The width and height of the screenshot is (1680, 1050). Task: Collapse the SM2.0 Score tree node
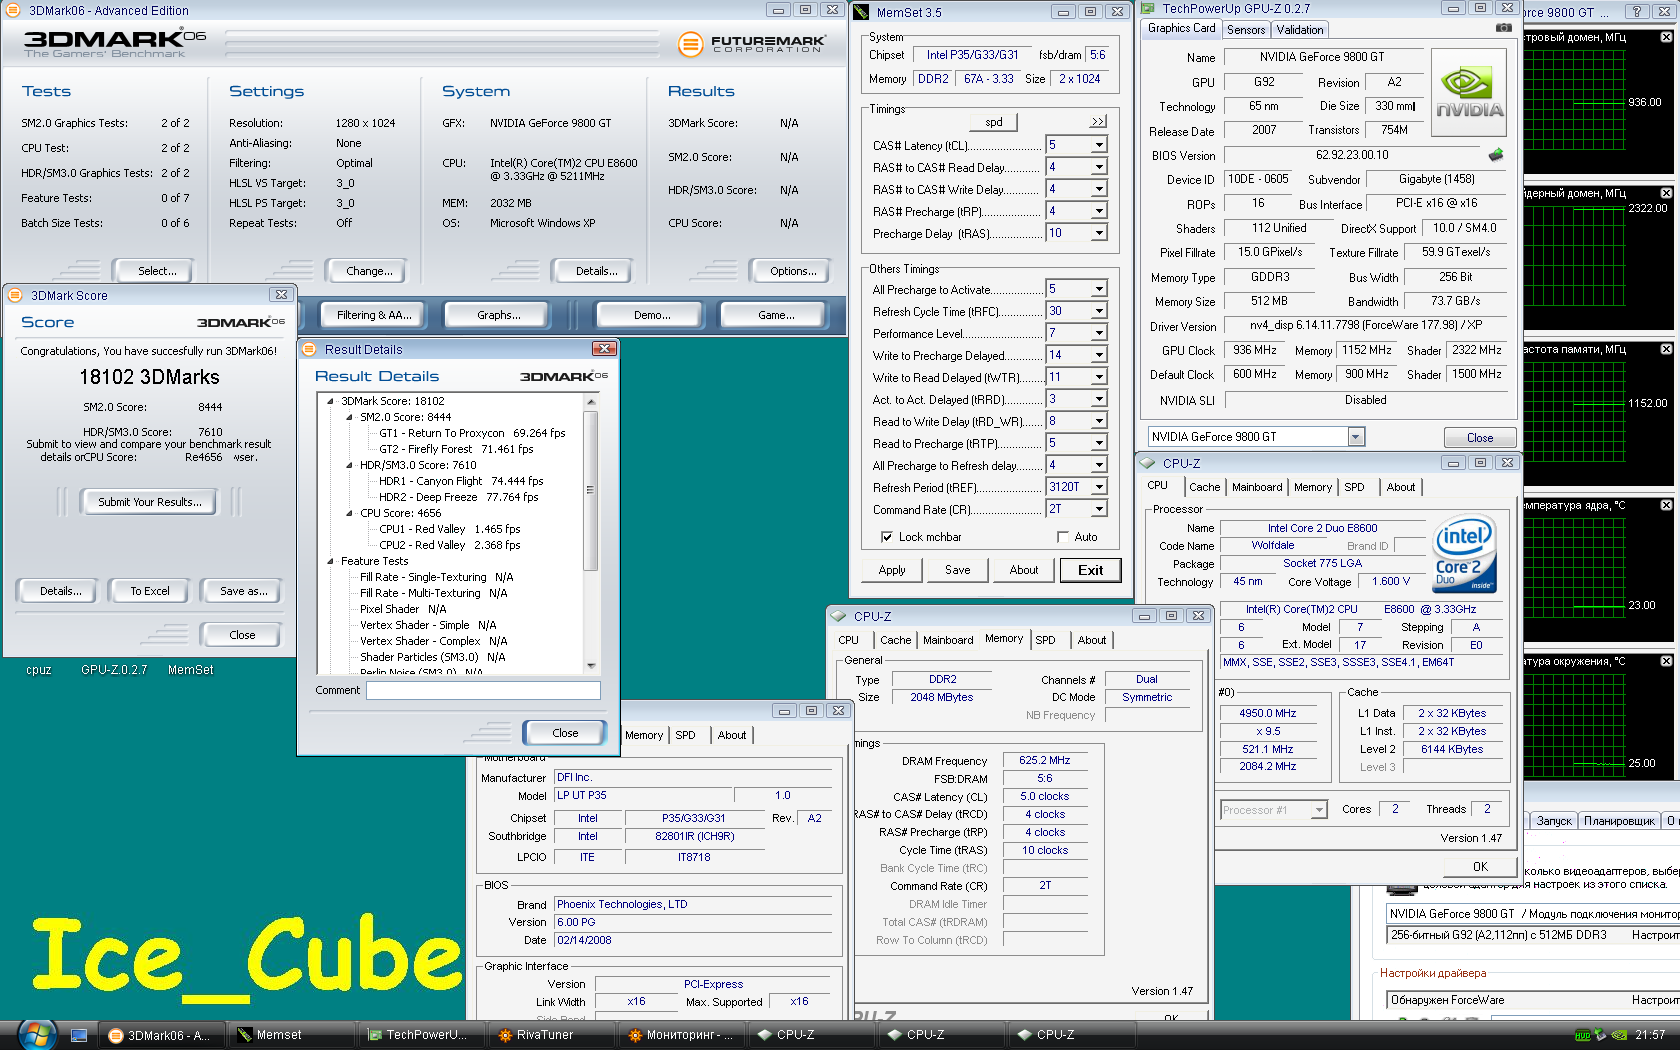349,417
